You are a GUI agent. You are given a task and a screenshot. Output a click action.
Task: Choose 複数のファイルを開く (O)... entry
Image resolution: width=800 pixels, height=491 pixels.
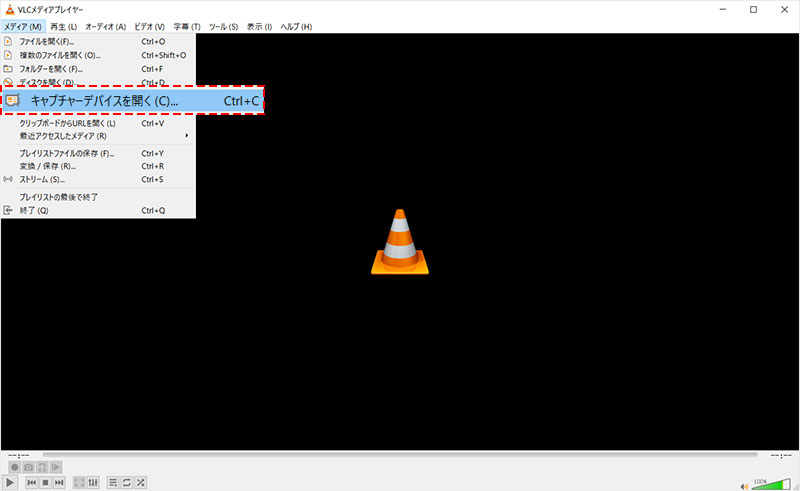point(98,55)
